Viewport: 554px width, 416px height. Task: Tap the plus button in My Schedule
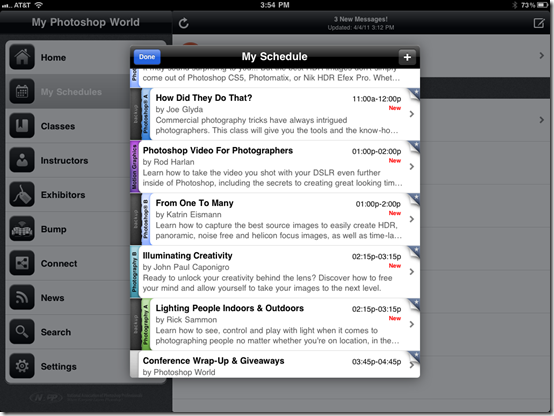[407, 57]
